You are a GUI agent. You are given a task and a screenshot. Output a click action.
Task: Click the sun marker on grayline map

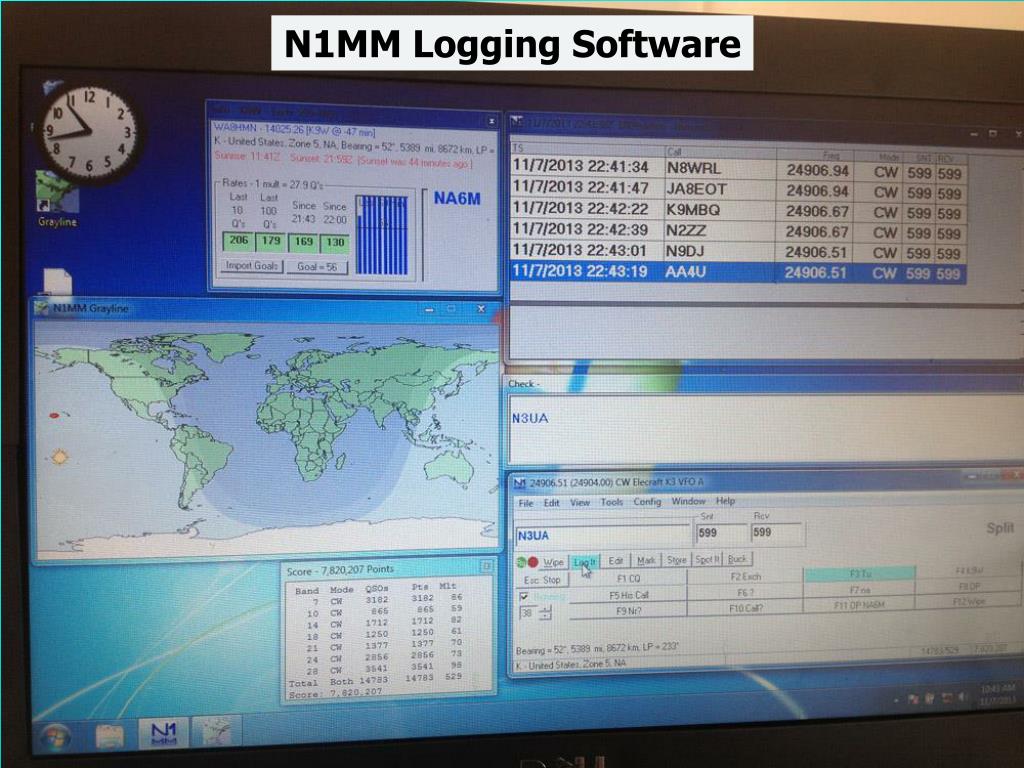tap(59, 456)
